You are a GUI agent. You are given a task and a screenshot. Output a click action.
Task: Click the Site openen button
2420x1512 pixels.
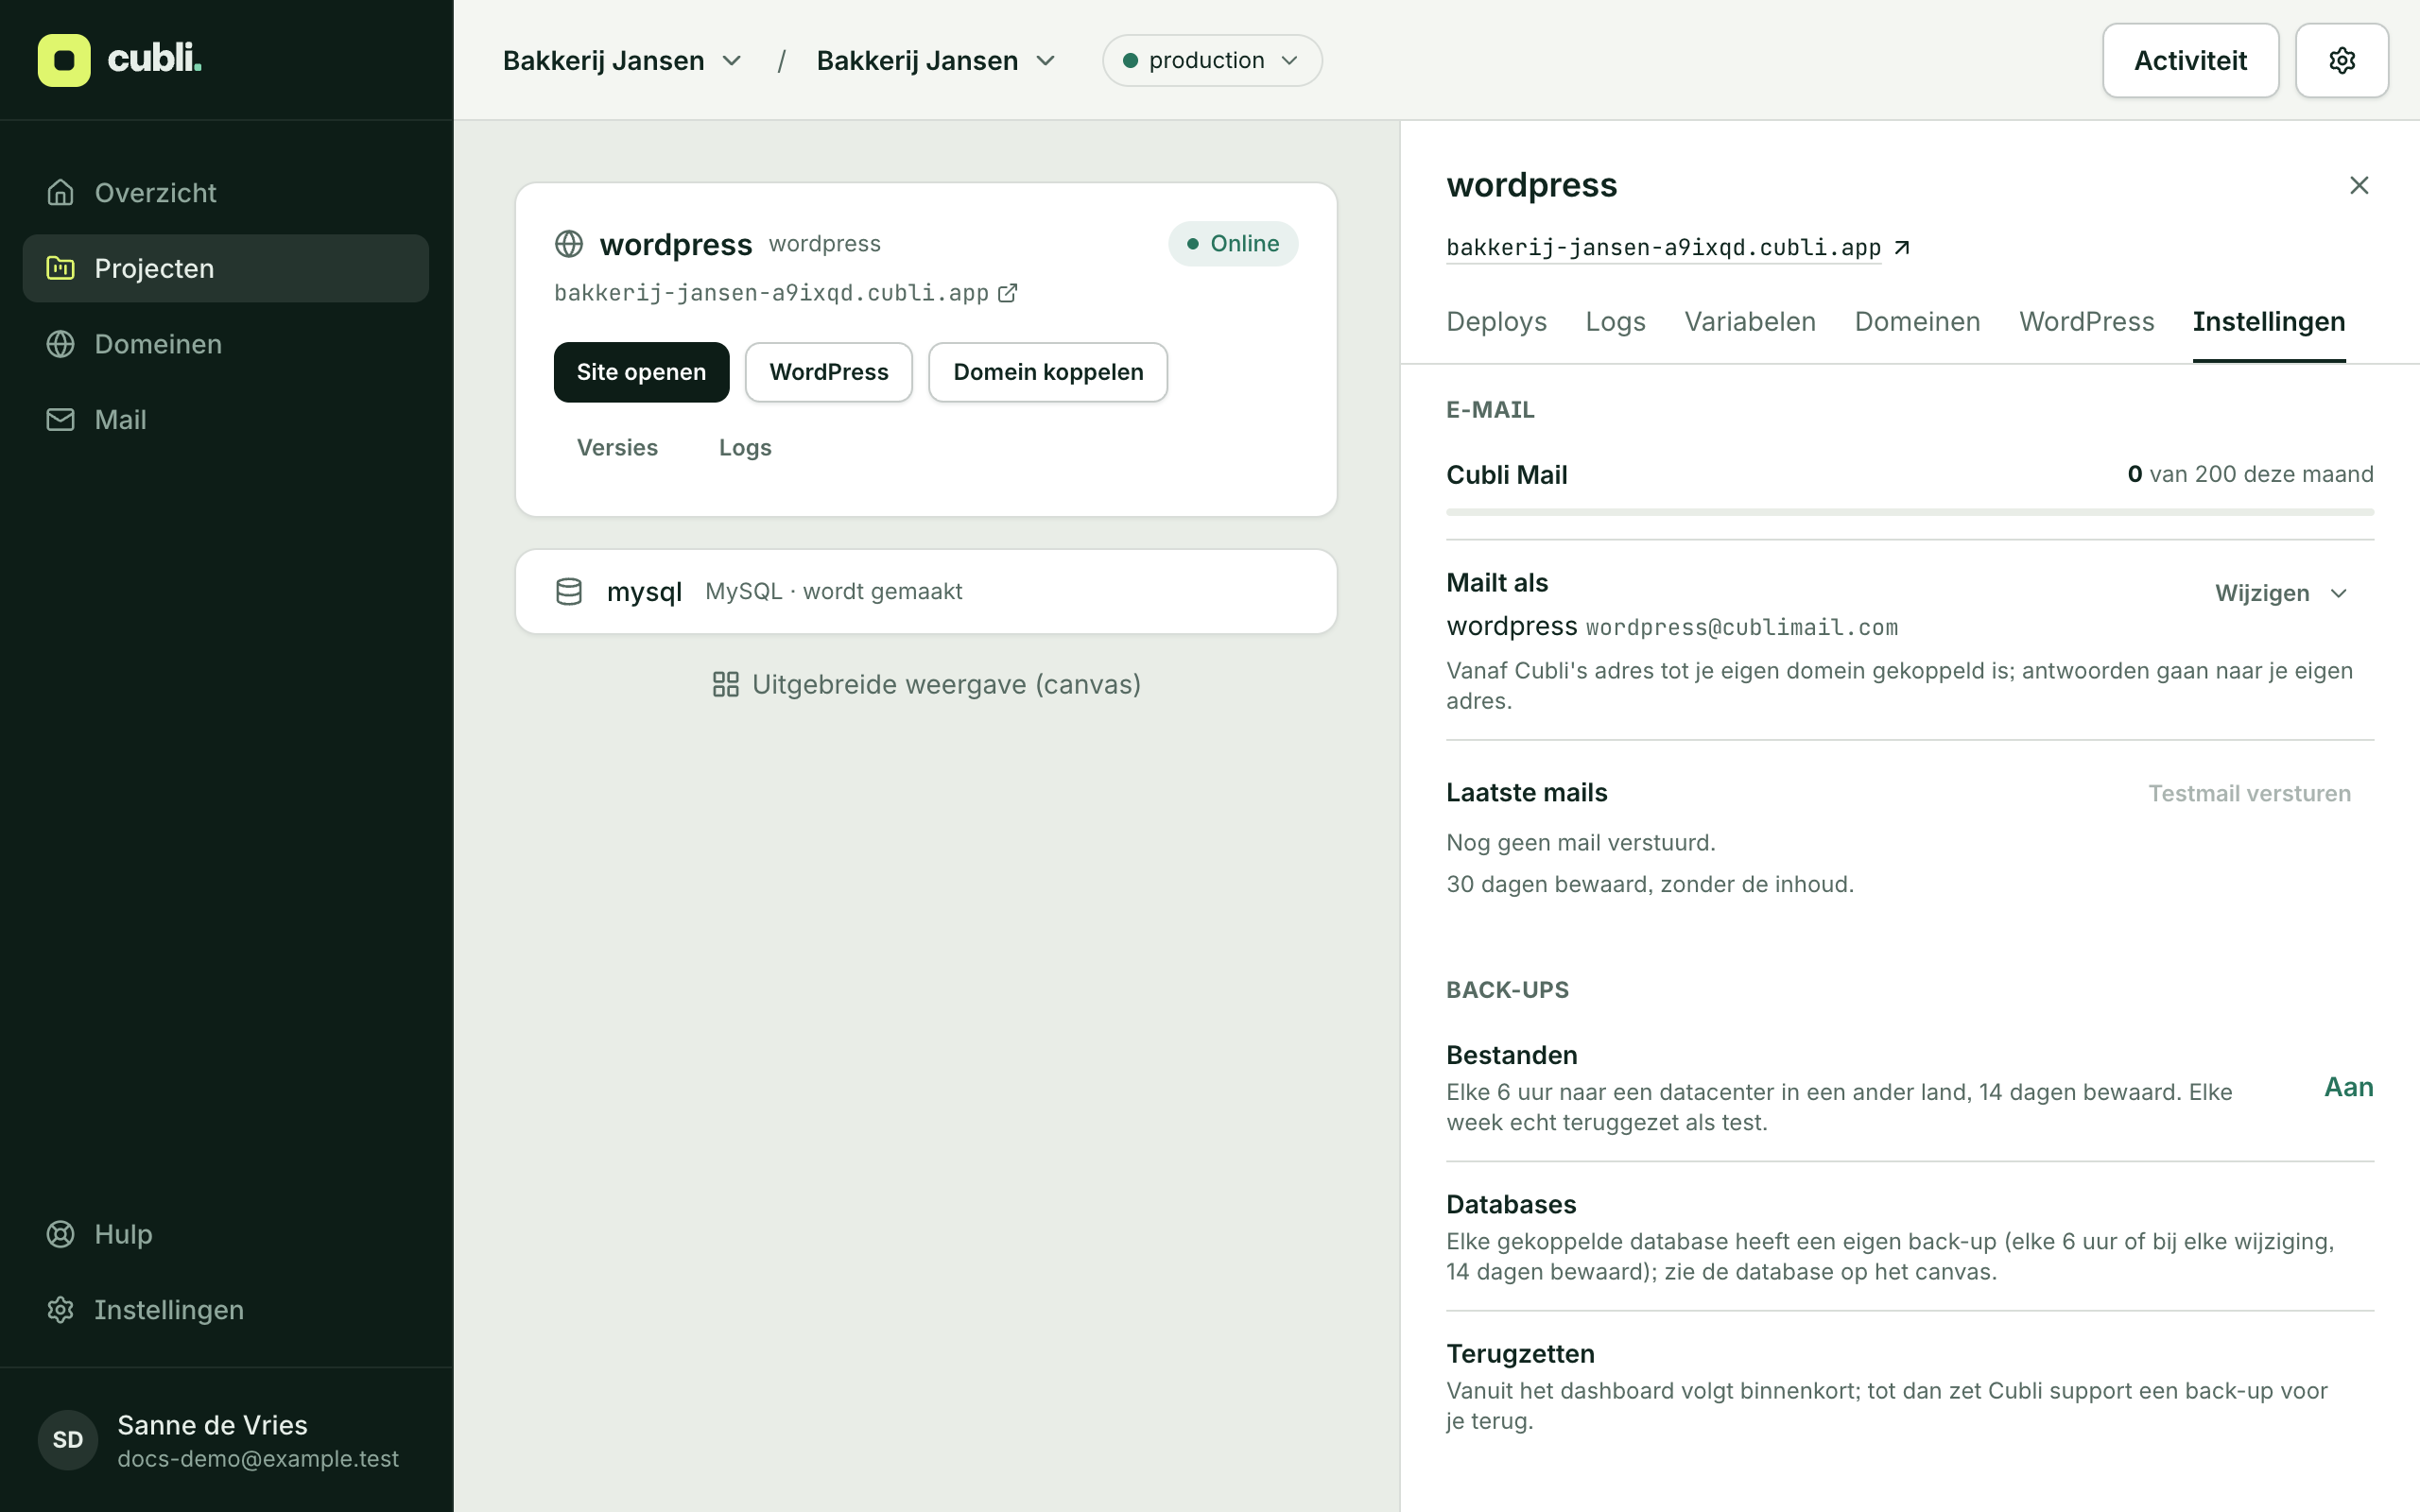tap(641, 372)
